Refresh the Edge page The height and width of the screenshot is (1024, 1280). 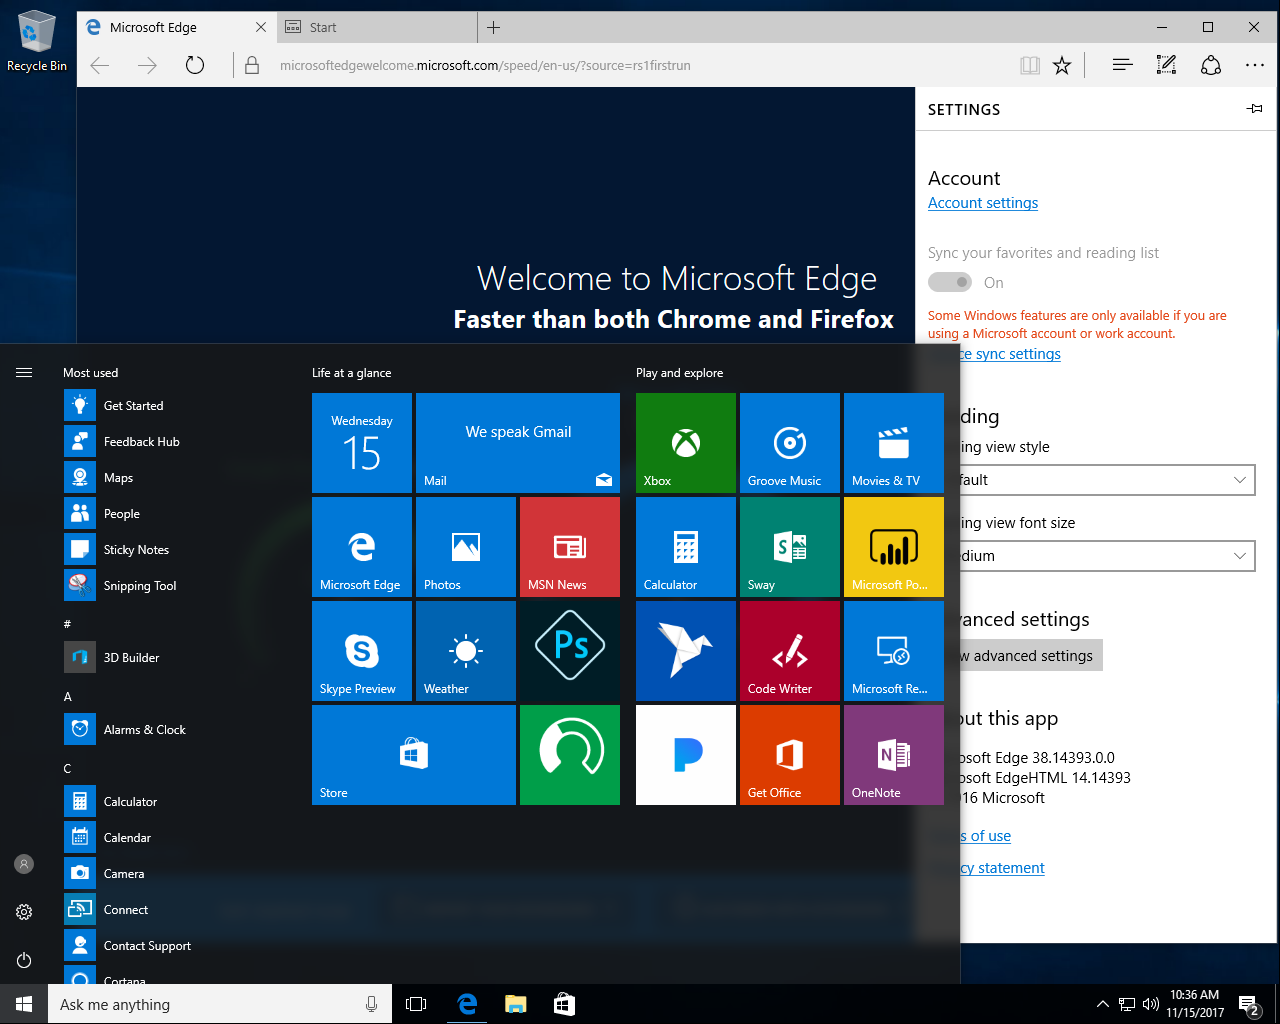pyautogui.click(x=195, y=65)
